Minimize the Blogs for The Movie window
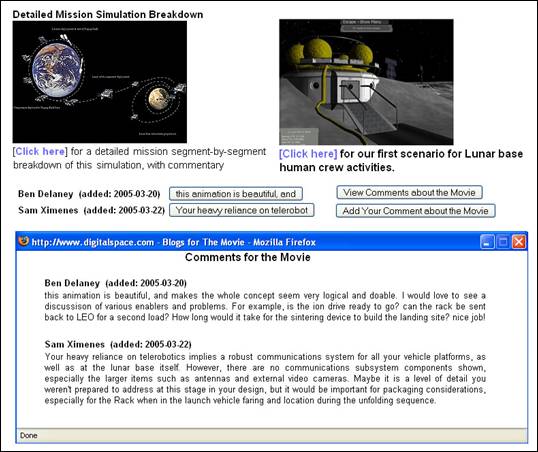 click(x=487, y=242)
